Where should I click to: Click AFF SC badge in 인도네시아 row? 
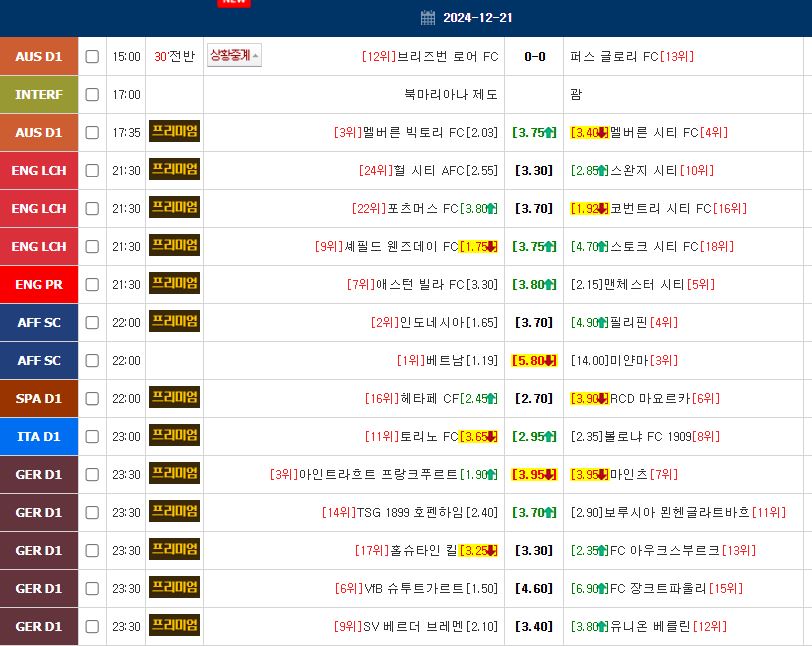click(x=39, y=322)
